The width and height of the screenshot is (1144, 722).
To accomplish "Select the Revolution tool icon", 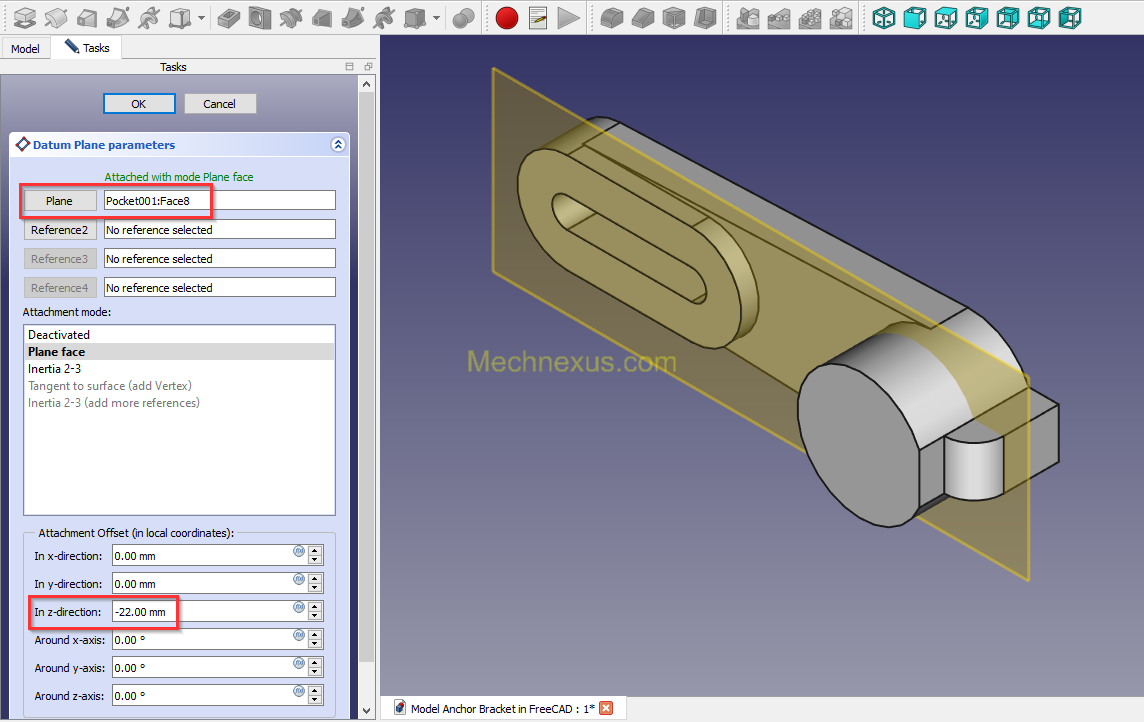I will point(56,18).
